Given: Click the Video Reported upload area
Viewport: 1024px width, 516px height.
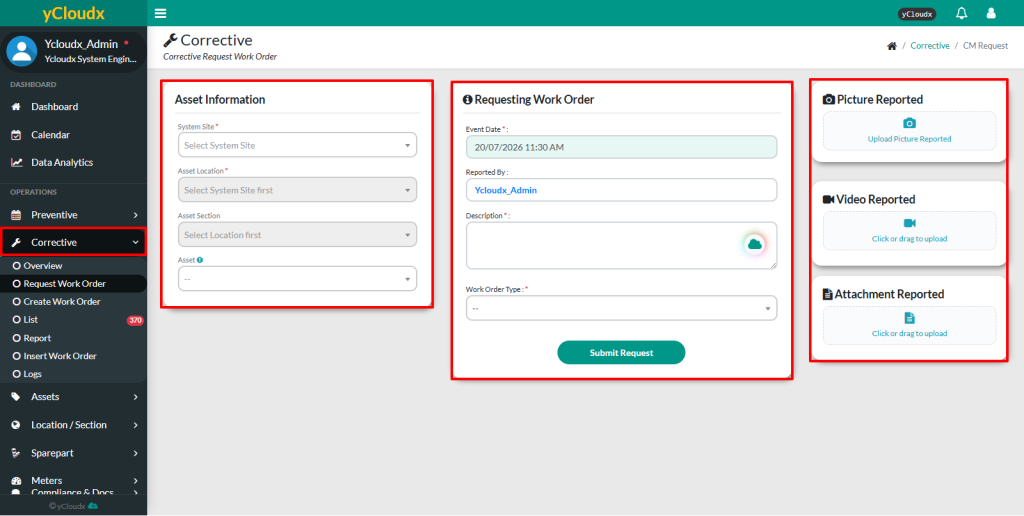Looking at the screenshot, I should [x=909, y=231].
